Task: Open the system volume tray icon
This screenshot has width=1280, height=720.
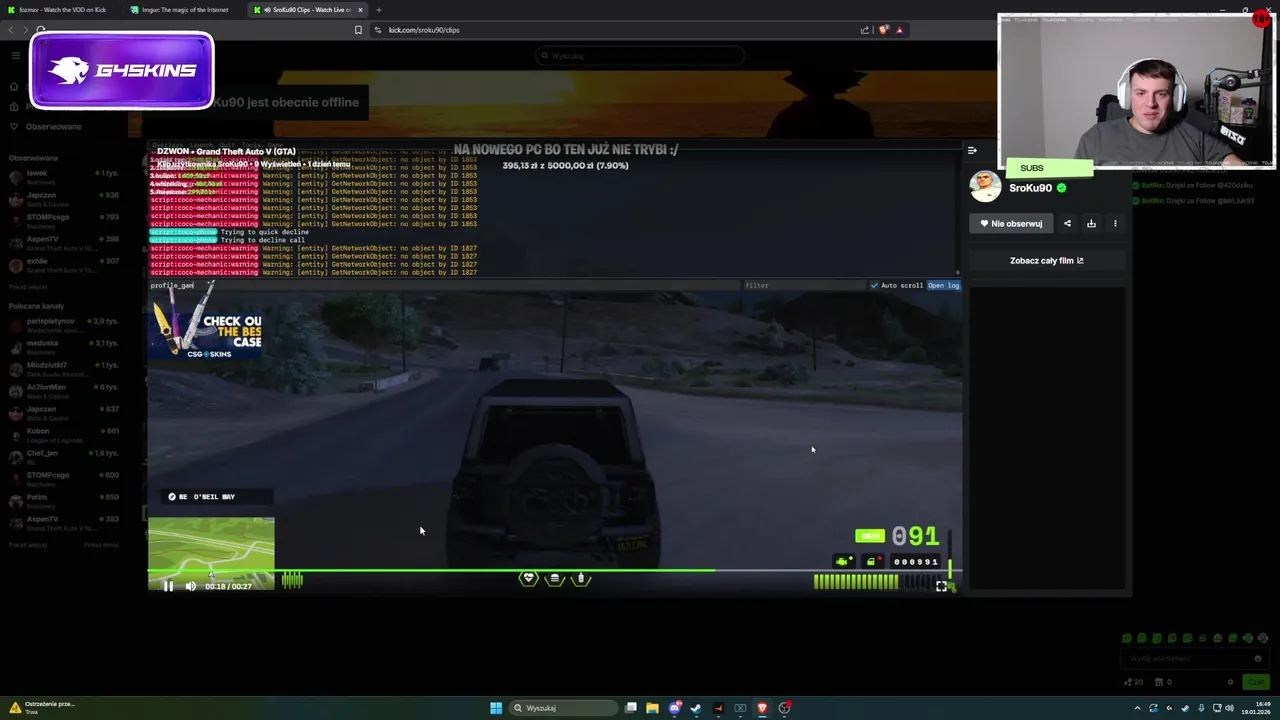Action: click(1229, 708)
